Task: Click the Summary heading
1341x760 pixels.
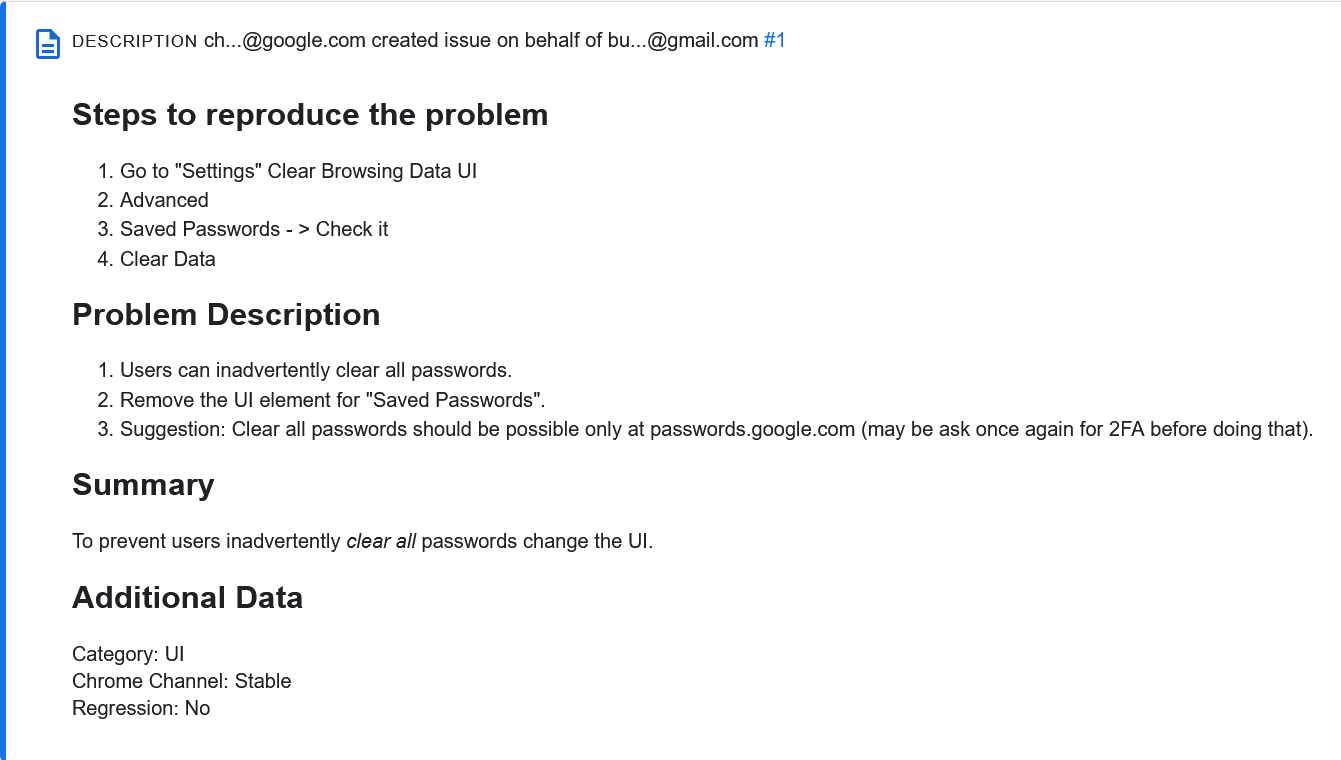Action: click(x=143, y=485)
